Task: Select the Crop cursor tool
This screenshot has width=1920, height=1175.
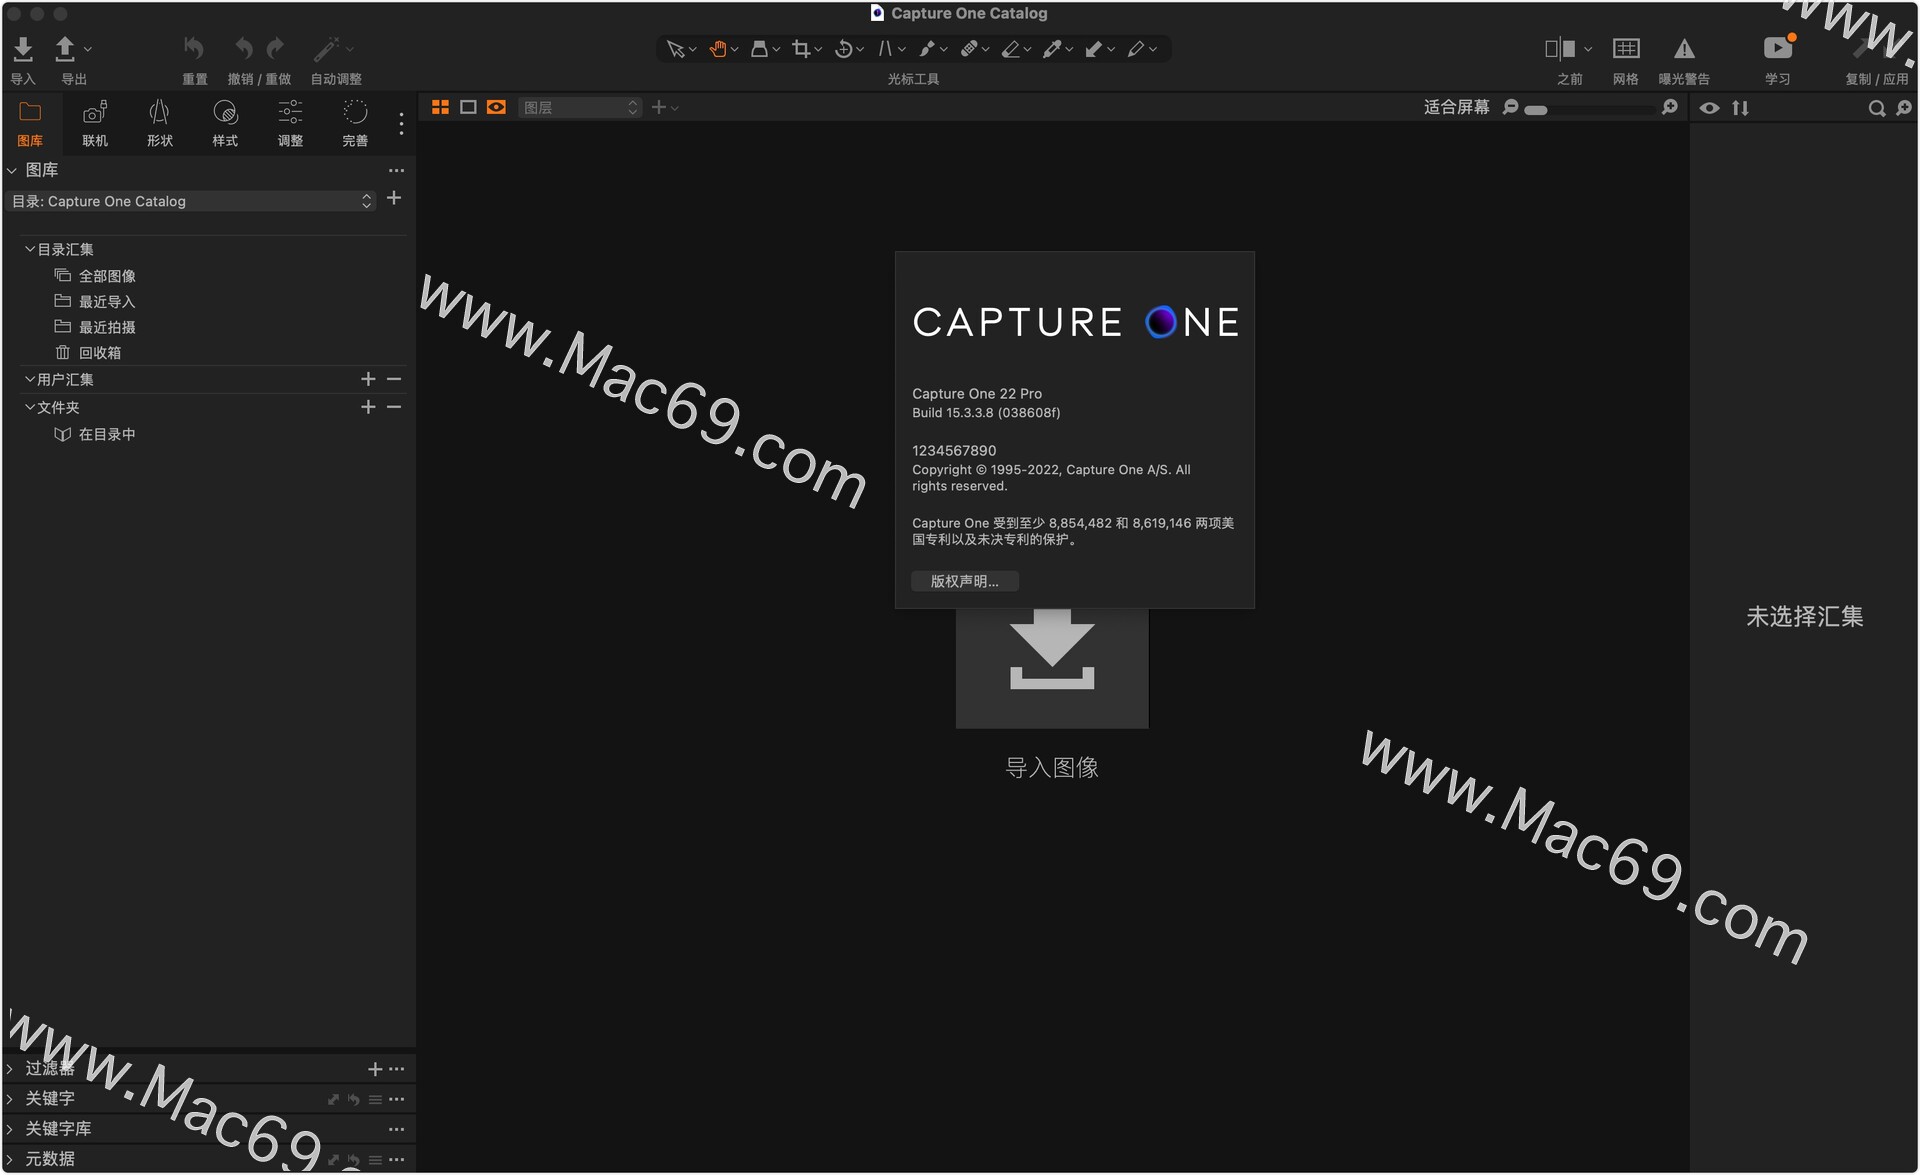Action: click(801, 49)
